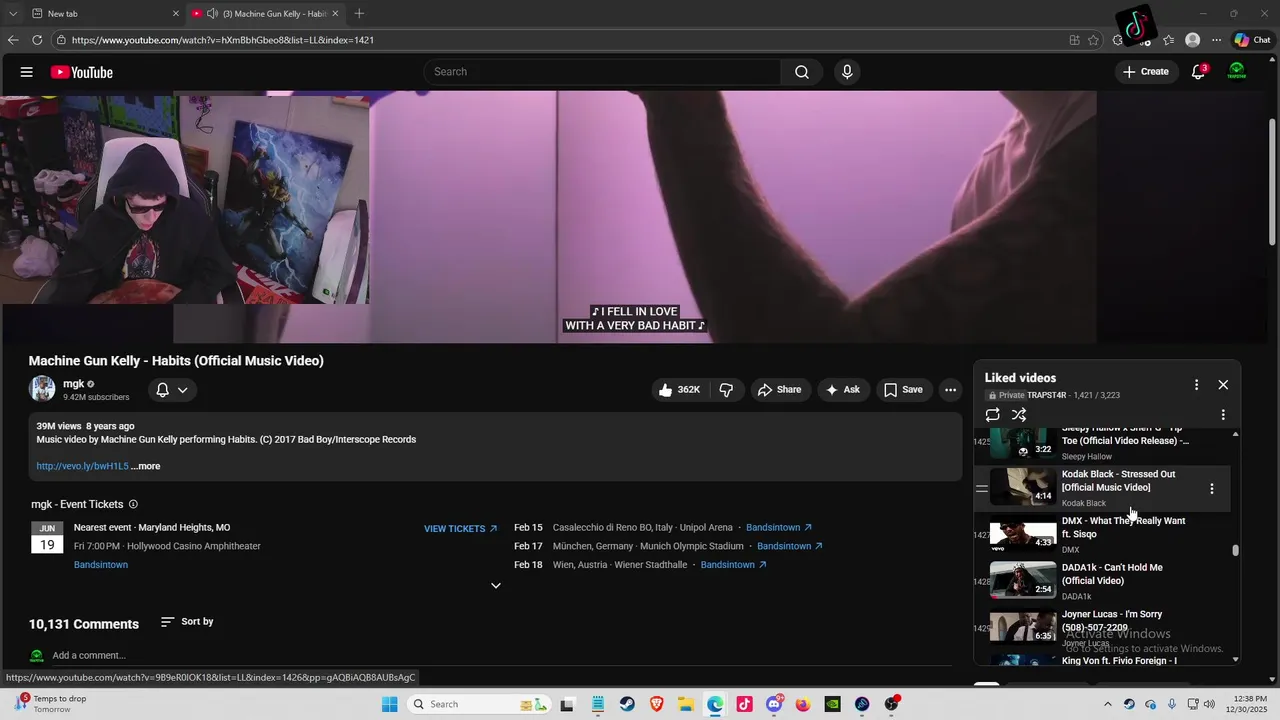Close the Liked videos playlist panel
The width and height of the screenshot is (1280, 720).
pyautogui.click(x=1223, y=385)
